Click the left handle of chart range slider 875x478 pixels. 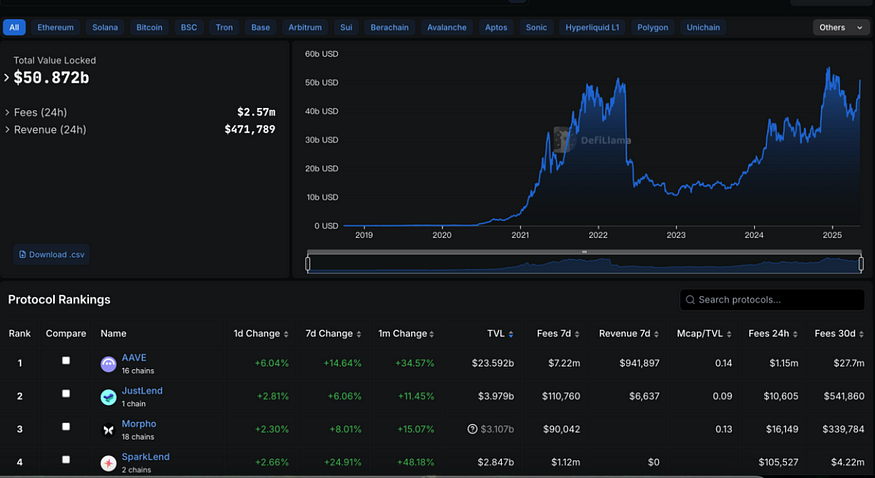308,264
